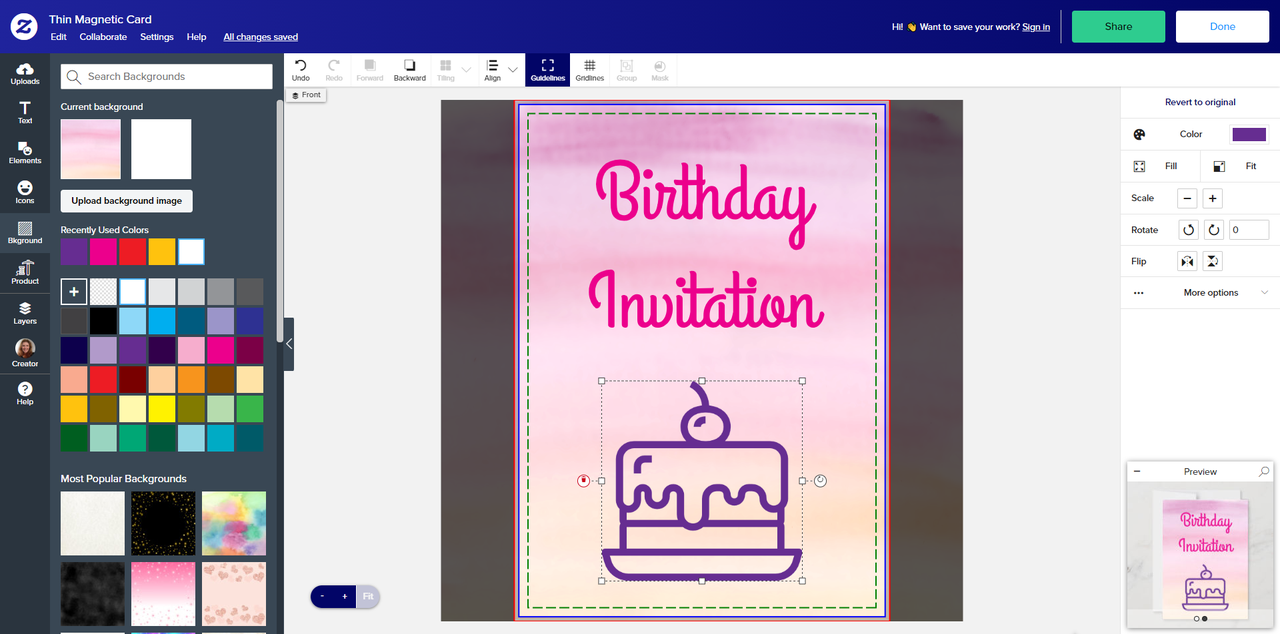1280x634 pixels.
Task: Rotate counterclockwise icon
Action: (x=1188, y=230)
